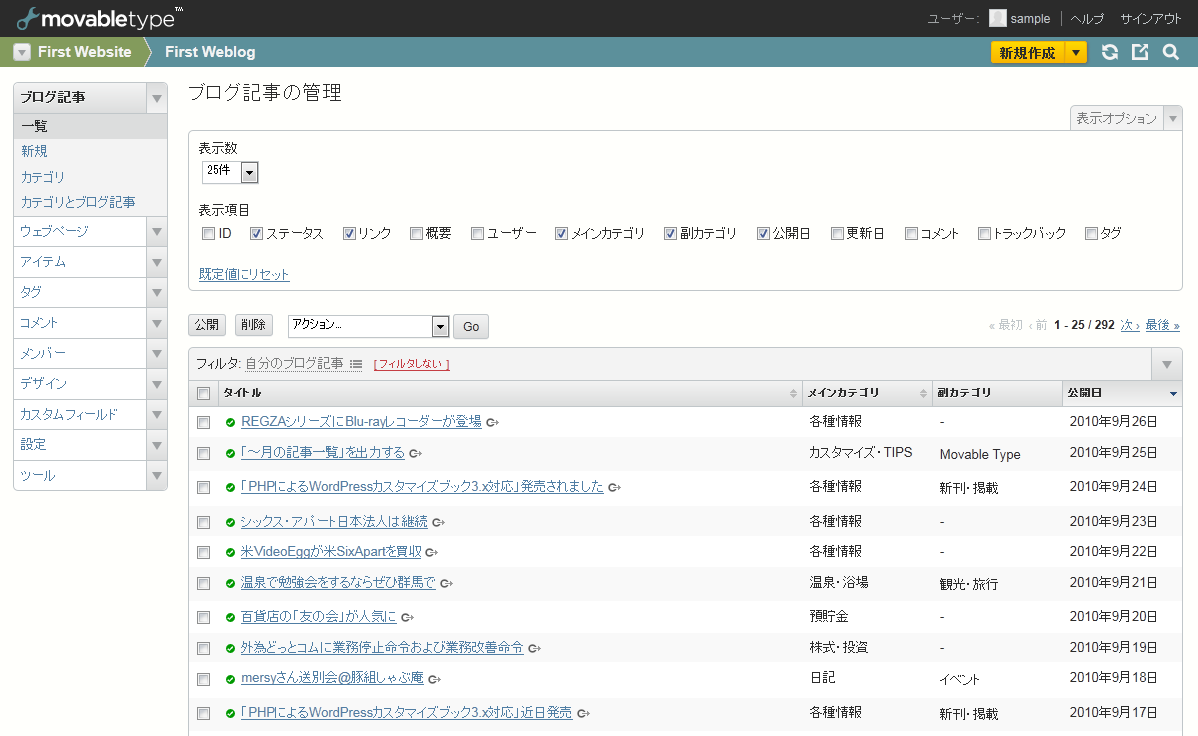Expand the デザイン sidebar menu arrow
This screenshot has width=1198, height=736.
157,384
